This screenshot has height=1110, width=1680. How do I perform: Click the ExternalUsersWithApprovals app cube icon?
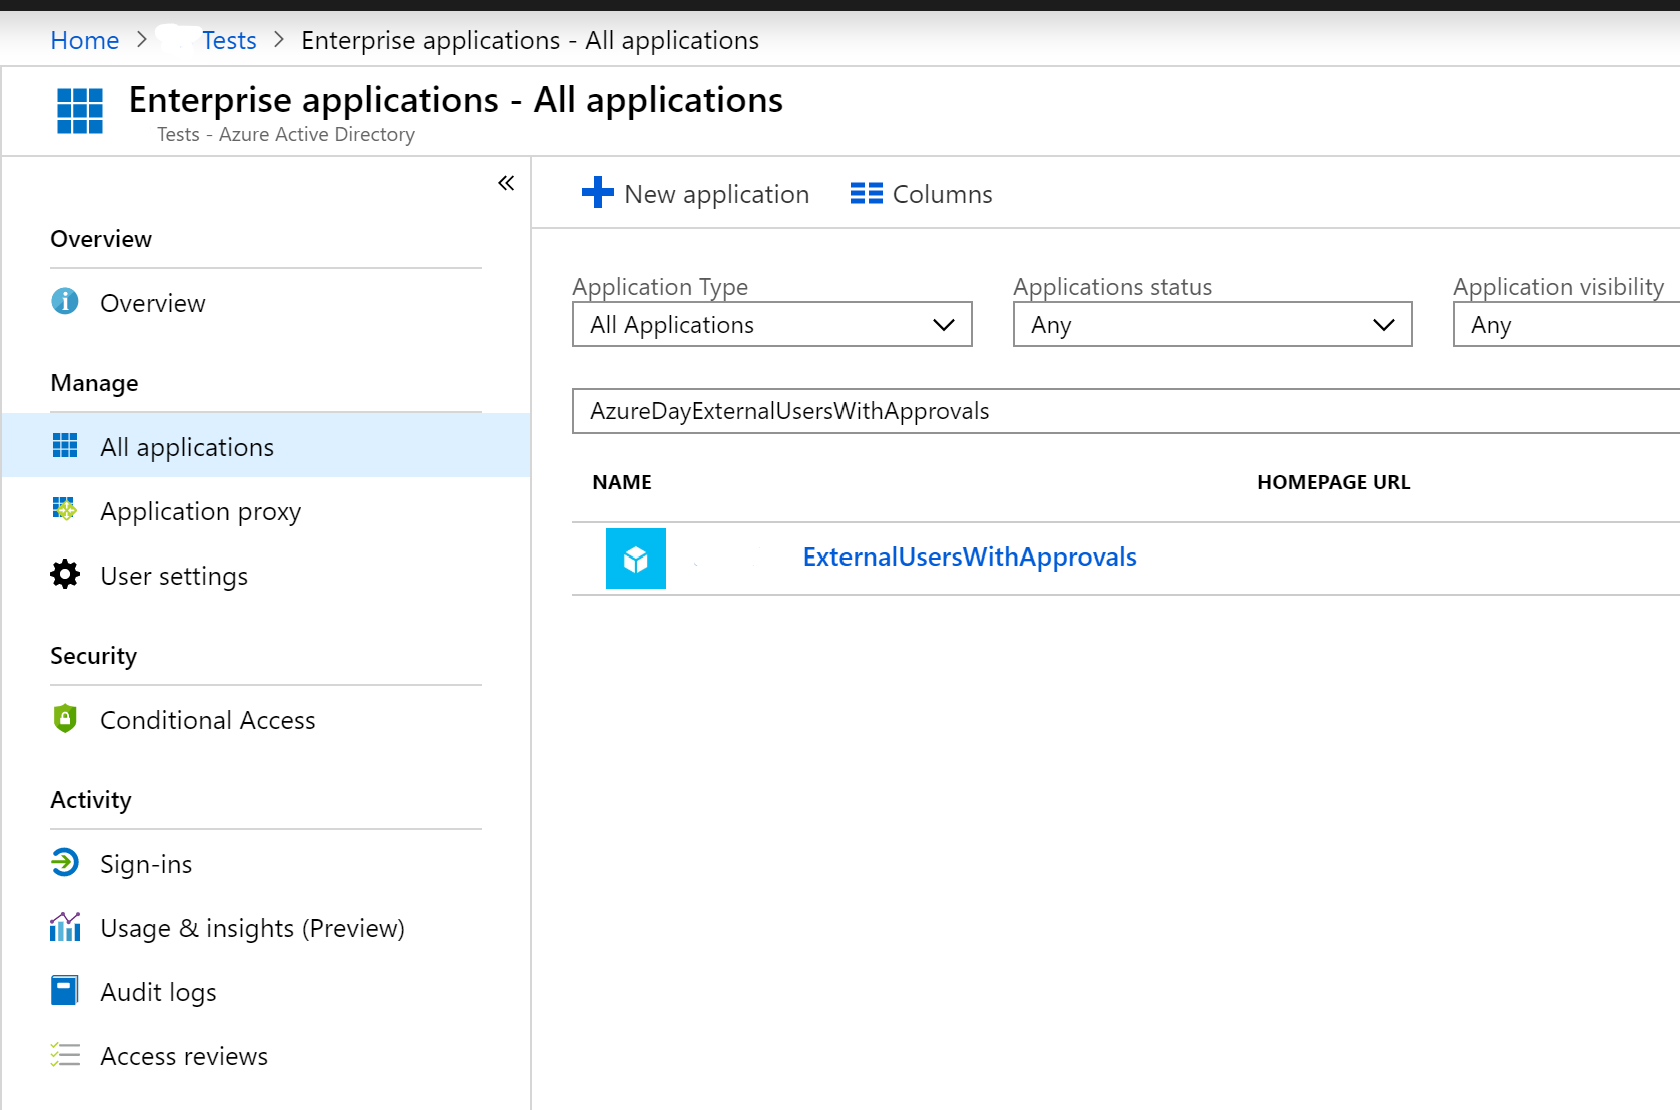(x=636, y=558)
